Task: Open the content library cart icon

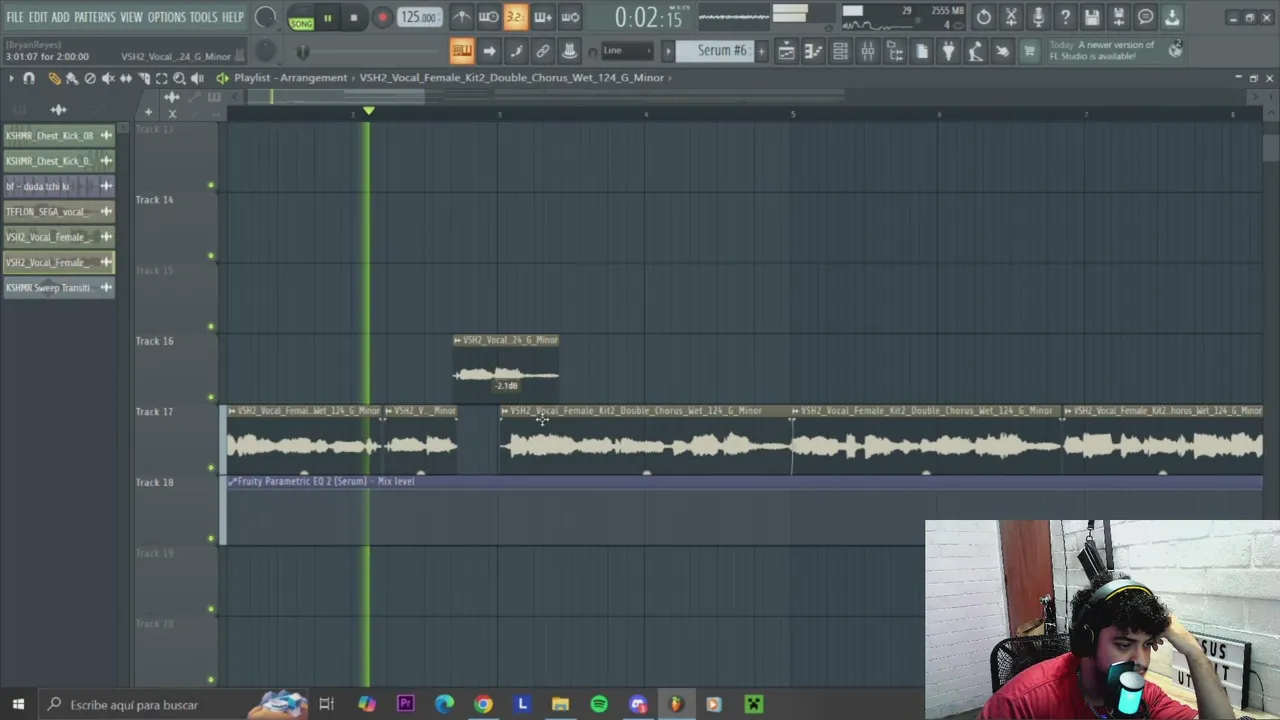Action: click(x=1029, y=51)
